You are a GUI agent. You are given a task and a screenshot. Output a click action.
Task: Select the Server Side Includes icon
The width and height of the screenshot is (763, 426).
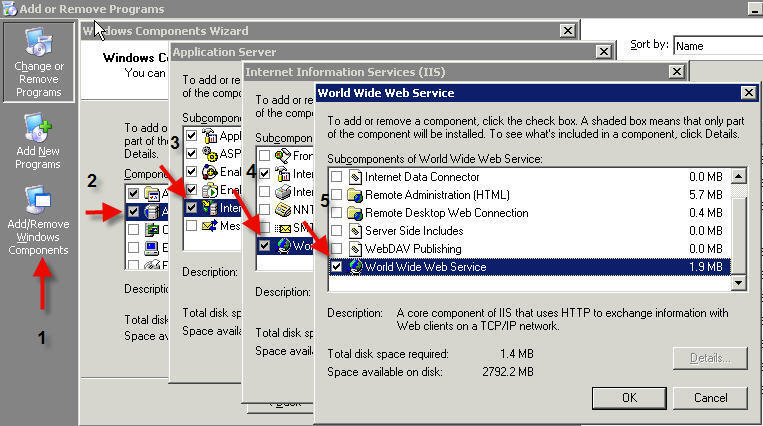point(355,231)
